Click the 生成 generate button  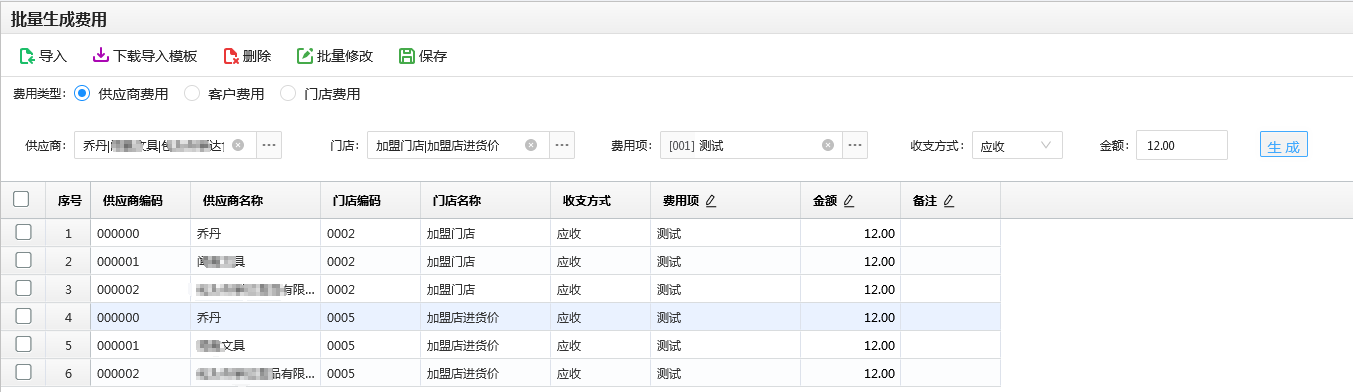tap(1284, 145)
